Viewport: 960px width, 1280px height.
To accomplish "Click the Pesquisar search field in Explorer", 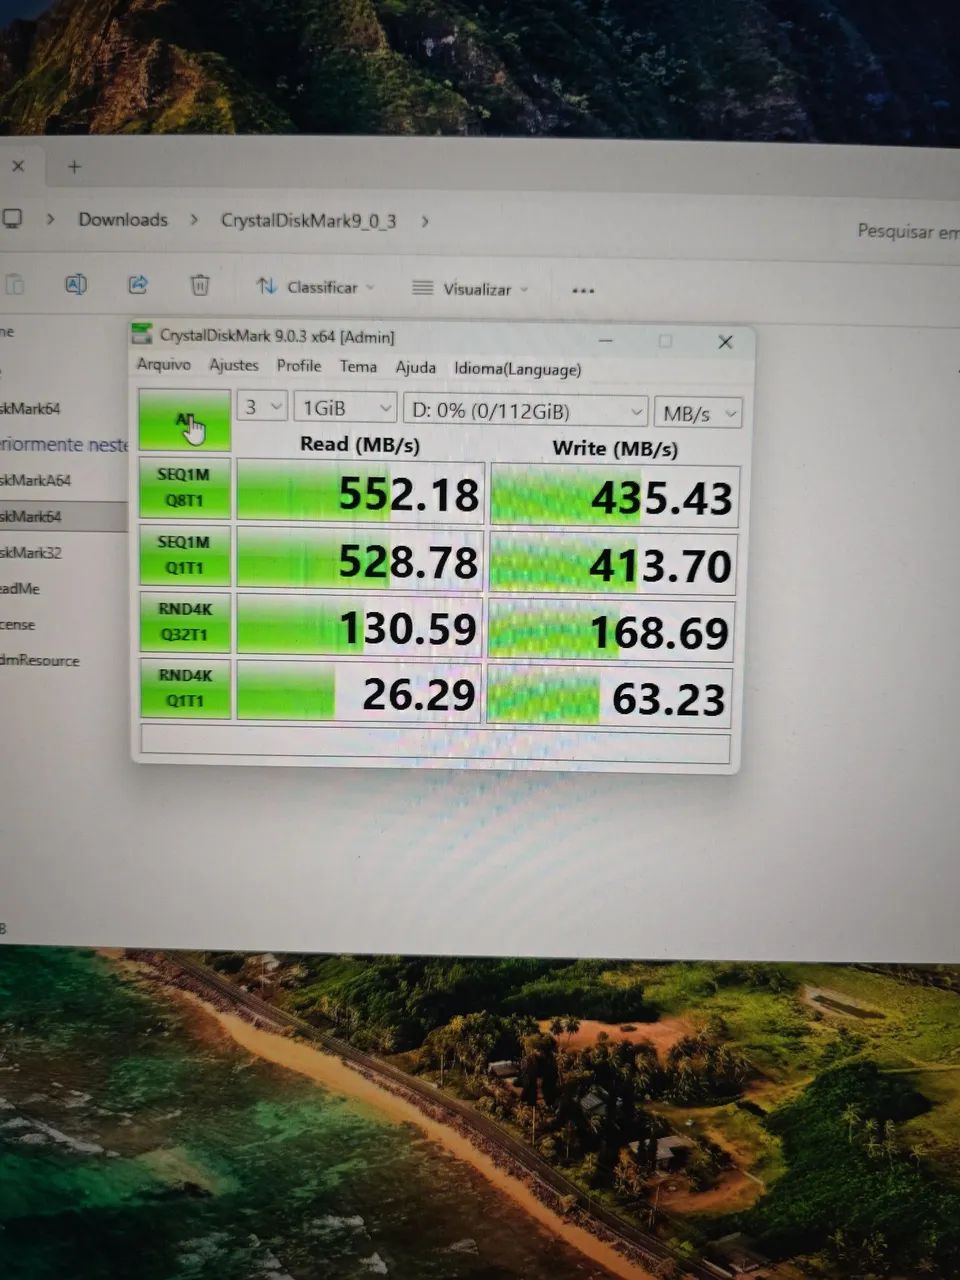I will 908,231.
